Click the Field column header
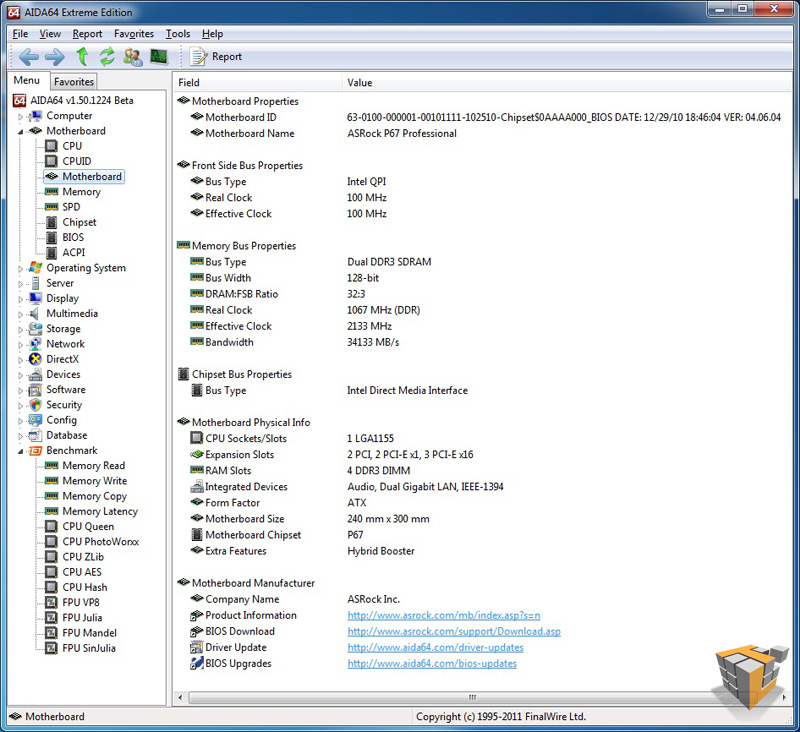 click(258, 83)
